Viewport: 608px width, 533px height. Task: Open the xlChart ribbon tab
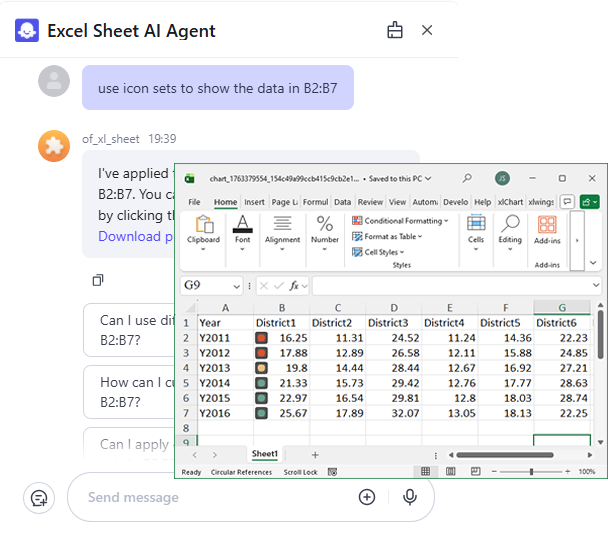click(510, 202)
